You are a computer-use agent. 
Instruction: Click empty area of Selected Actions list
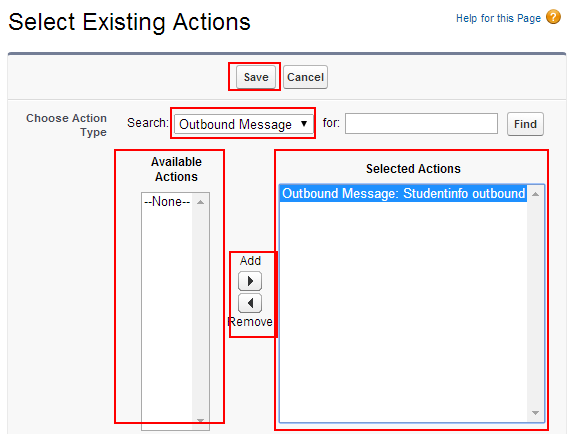(403, 311)
